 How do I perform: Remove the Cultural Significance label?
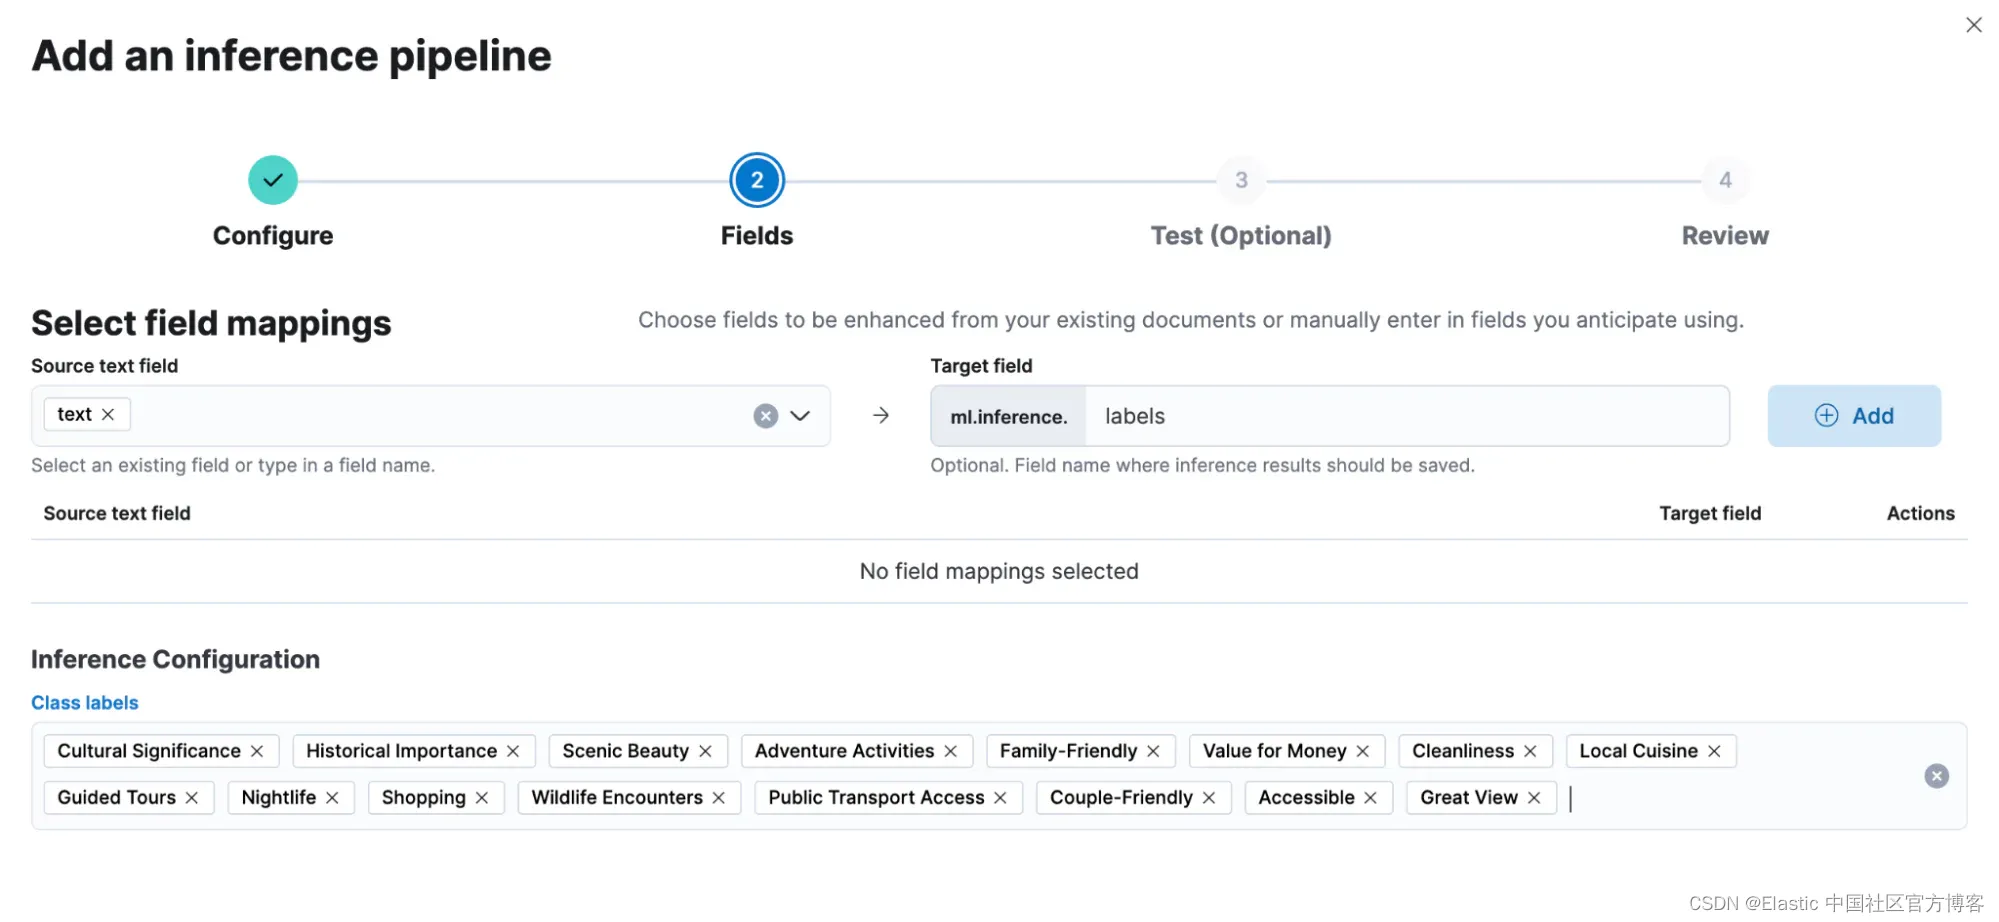click(x=257, y=751)
